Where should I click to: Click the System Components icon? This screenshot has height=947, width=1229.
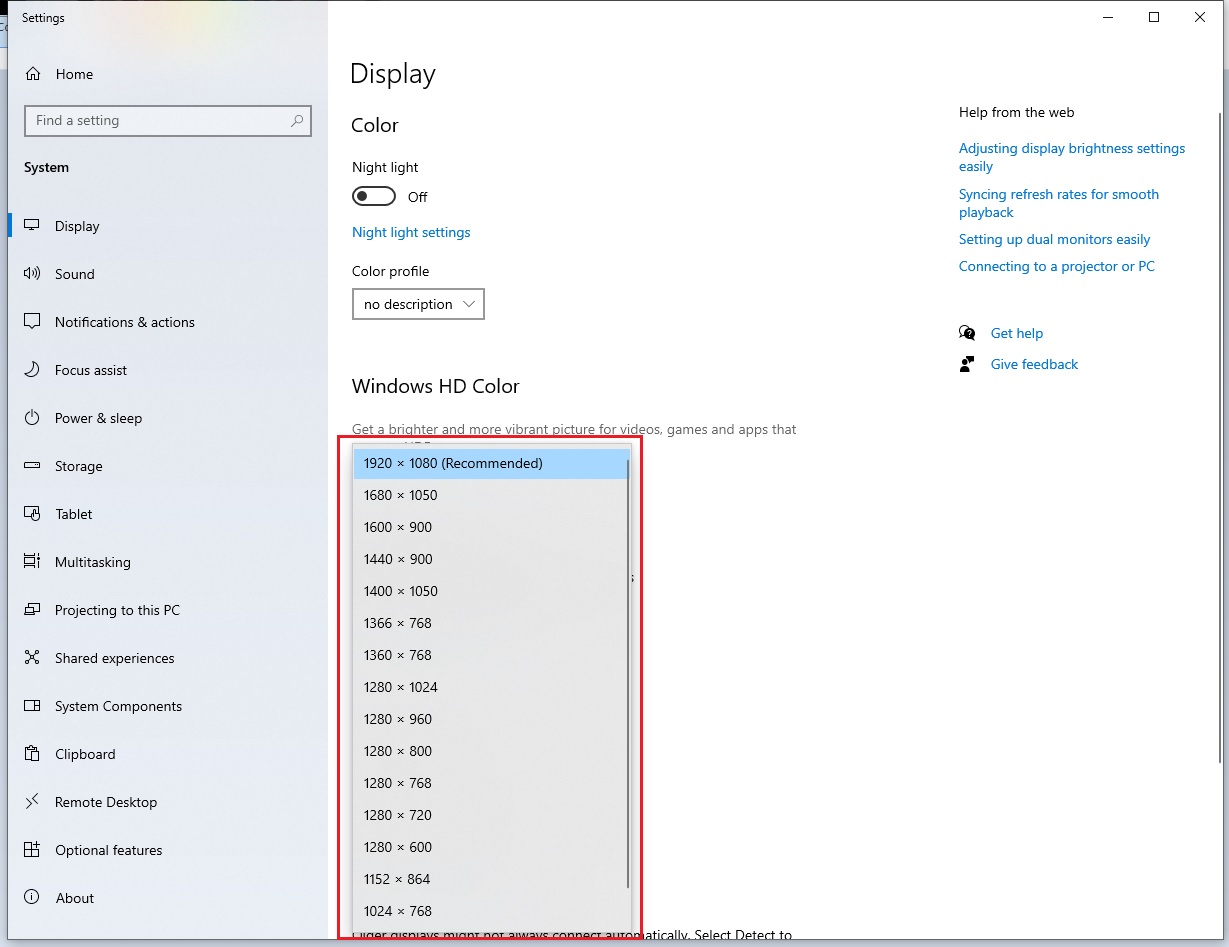33,706
